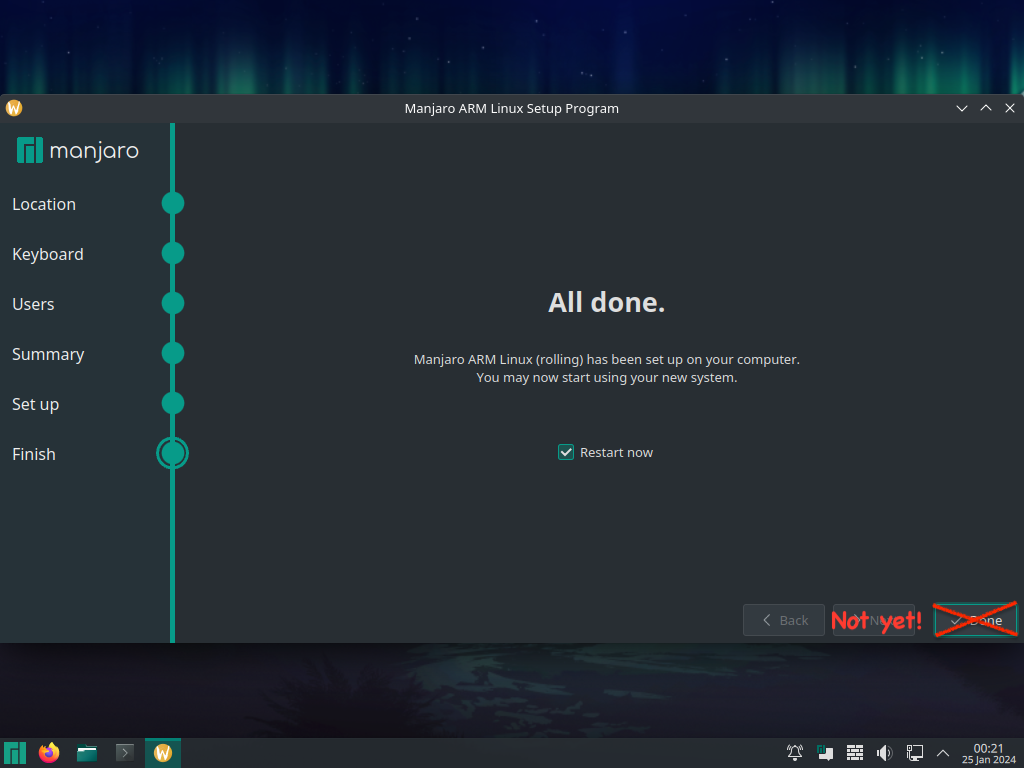Select the setup program taskbar entry
Image resolution: width=1024 pixels, height=768 pixels.
(x=163, y=753)
